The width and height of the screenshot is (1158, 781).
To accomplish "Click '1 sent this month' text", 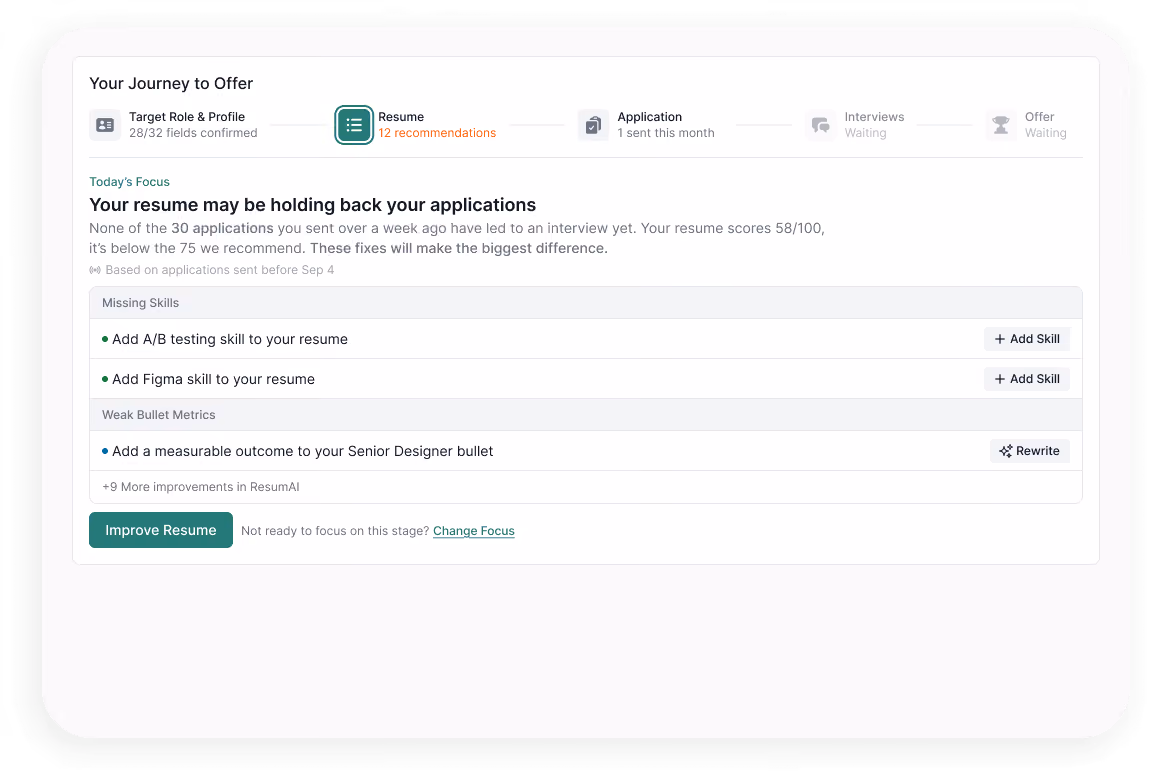I will [x=666, y=133].
